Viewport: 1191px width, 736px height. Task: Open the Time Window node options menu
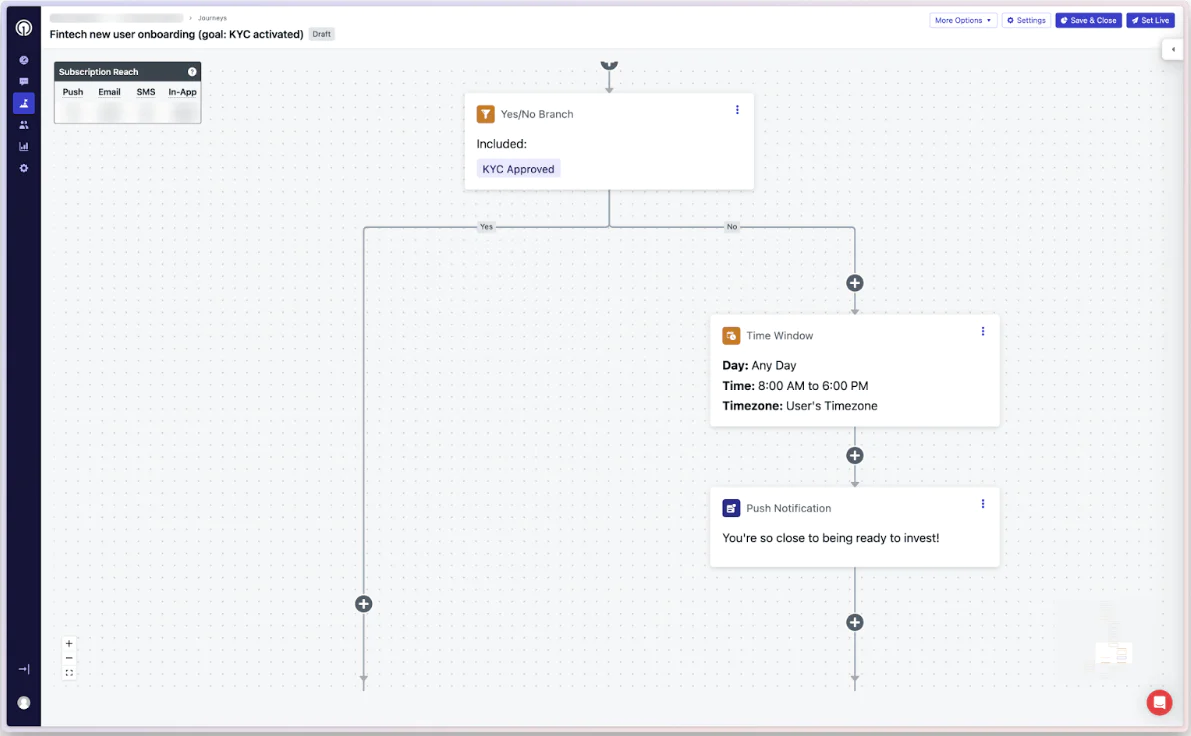pos(982,331)
